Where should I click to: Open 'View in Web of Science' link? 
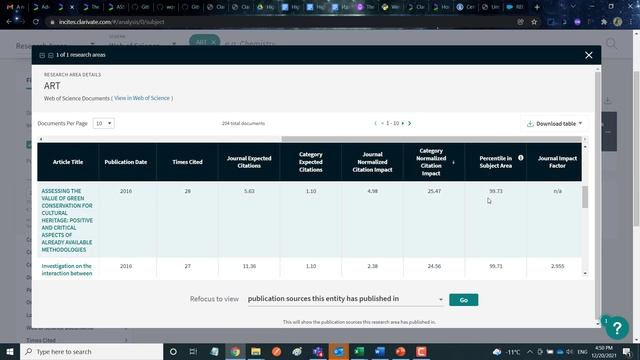pyautogui.click(x=142, y=98)
